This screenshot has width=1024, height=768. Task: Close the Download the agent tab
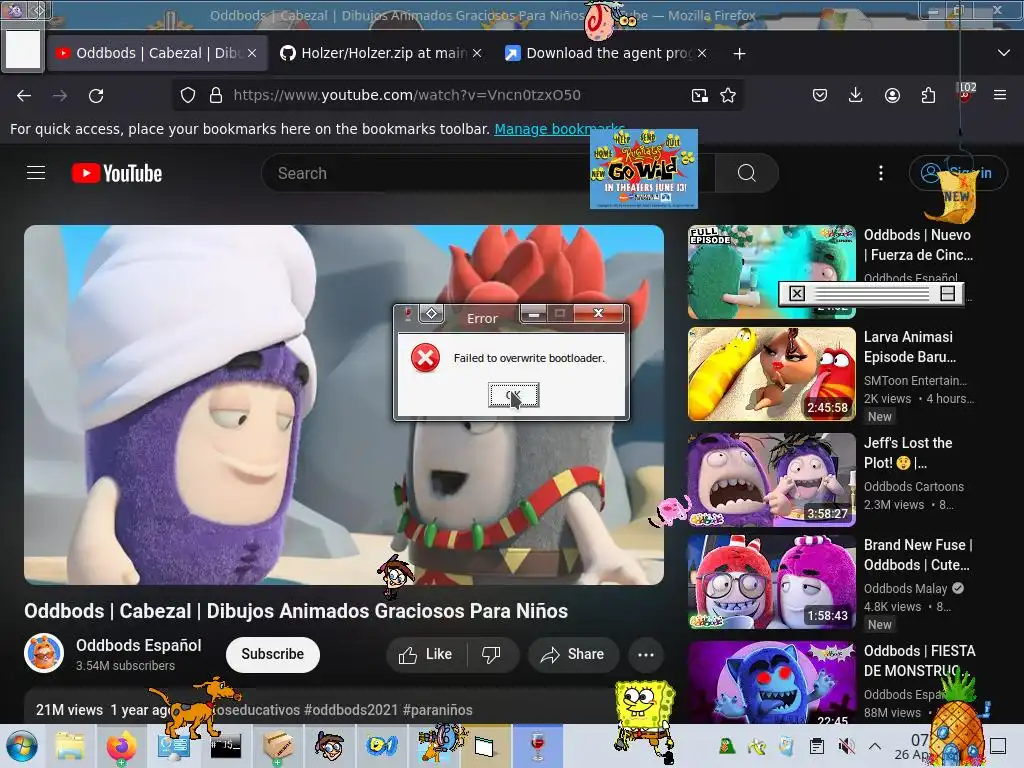702,53
